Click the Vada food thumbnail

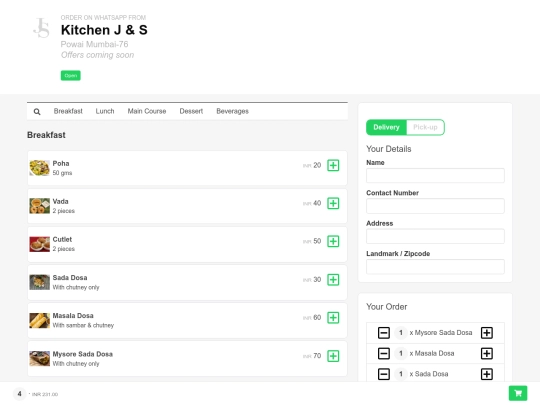pyautogui.click(x=40, y=206)
